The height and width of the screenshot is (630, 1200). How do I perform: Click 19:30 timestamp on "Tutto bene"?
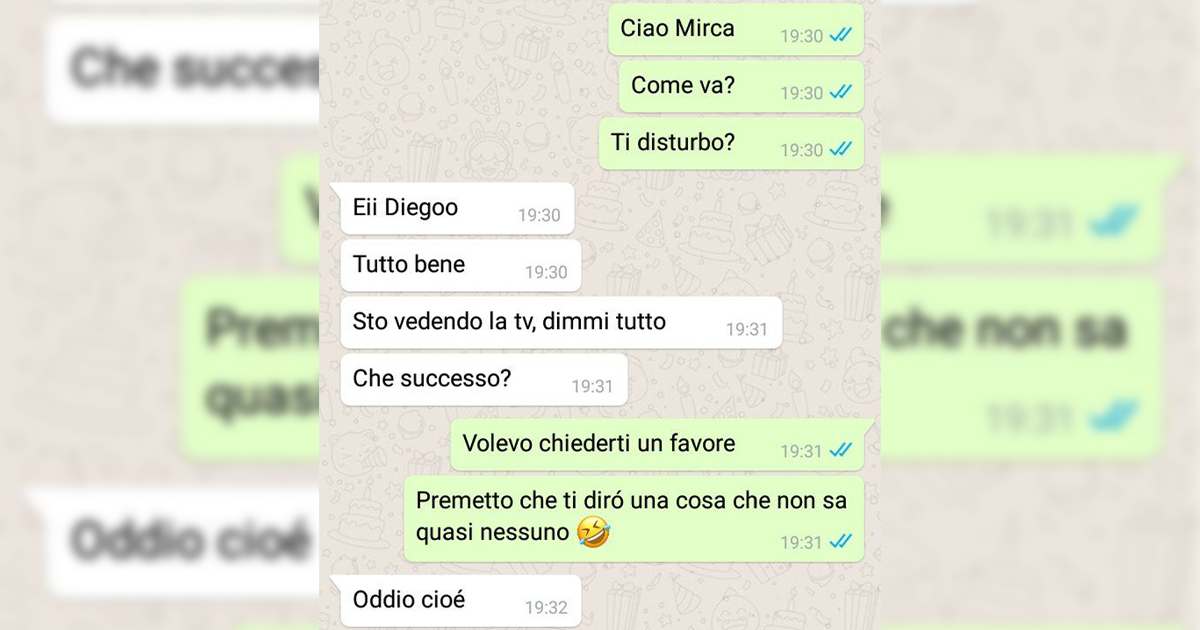pos(546,272)
